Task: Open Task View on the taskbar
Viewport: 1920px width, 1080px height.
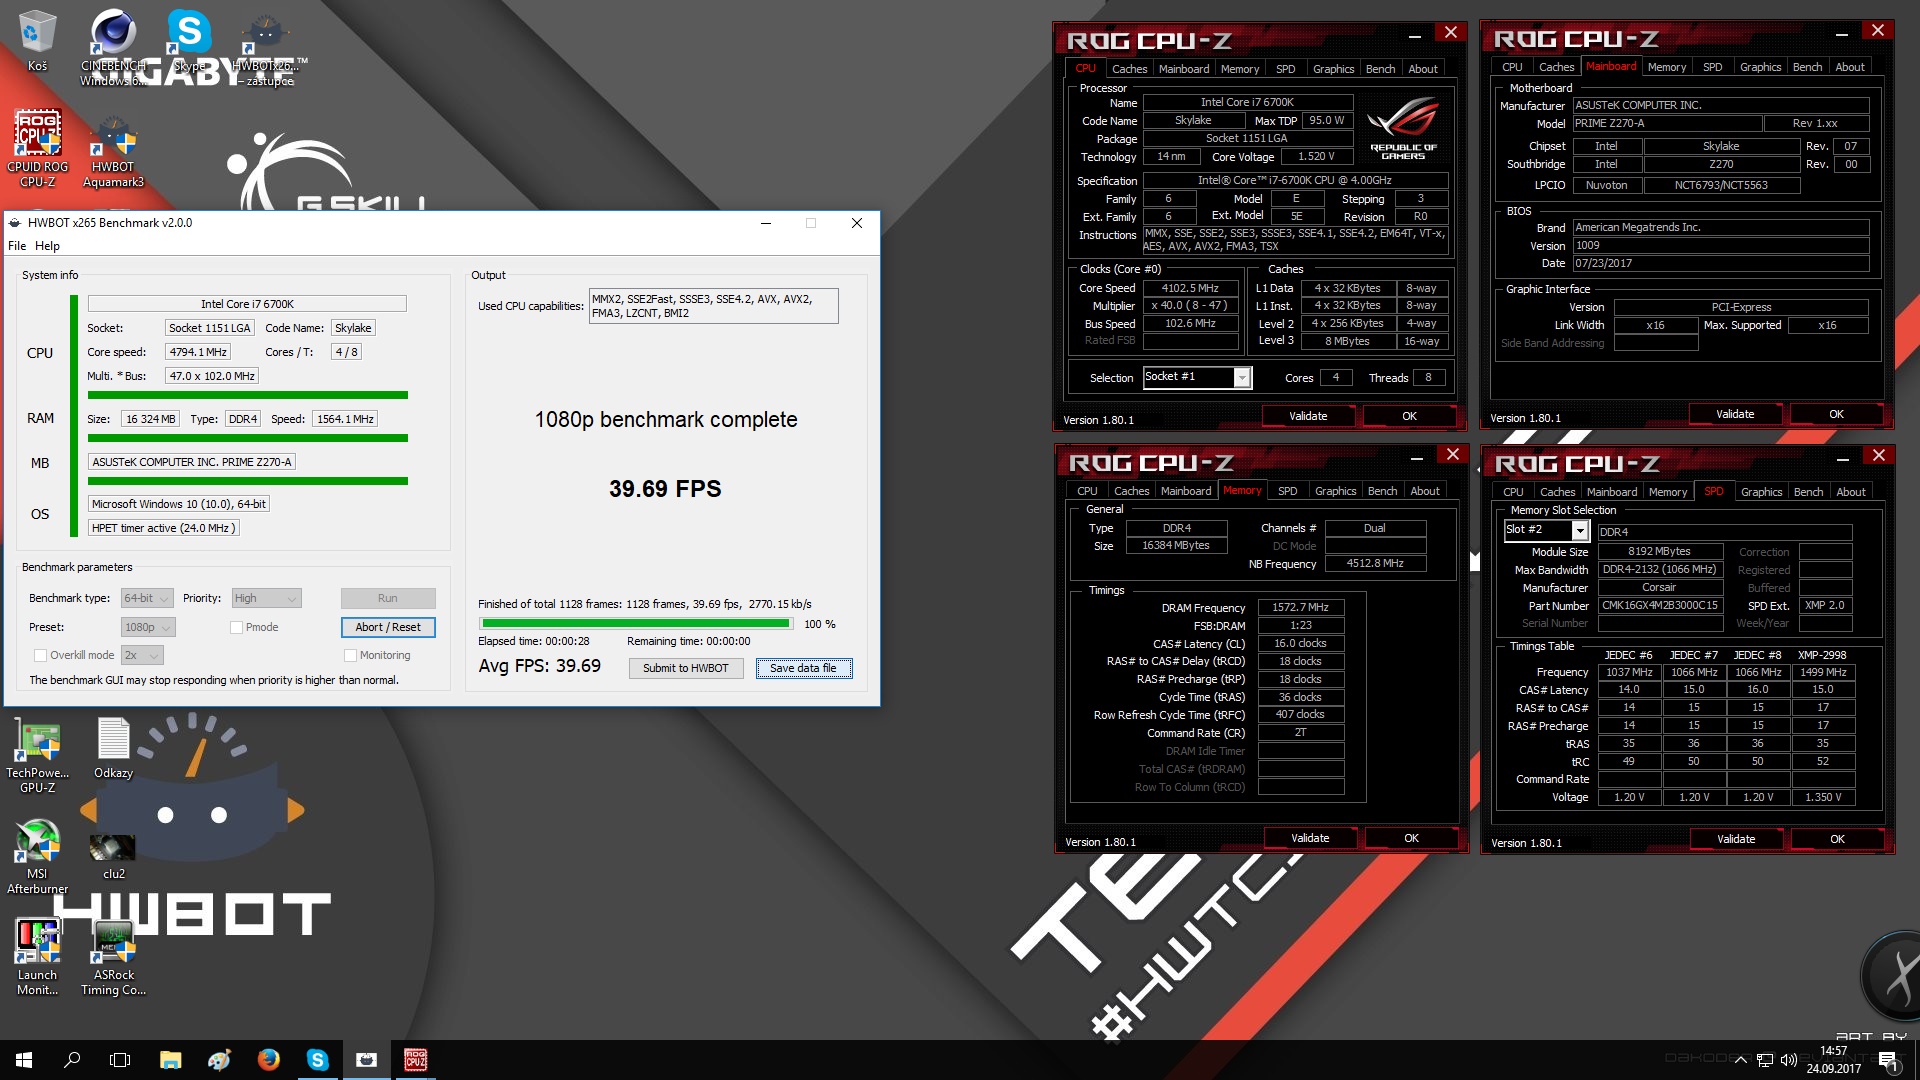Action: pyautogui.click(x=120, y=1059)
